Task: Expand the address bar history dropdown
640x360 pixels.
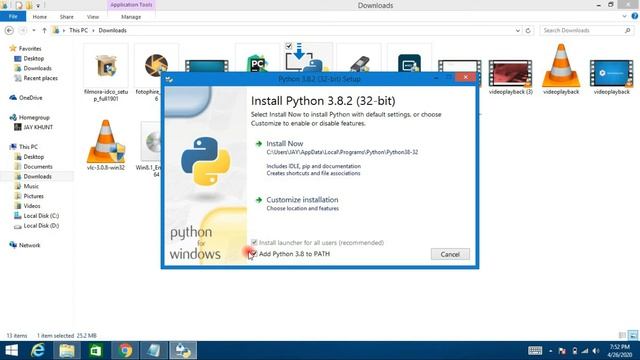Action: pos(518,31)
